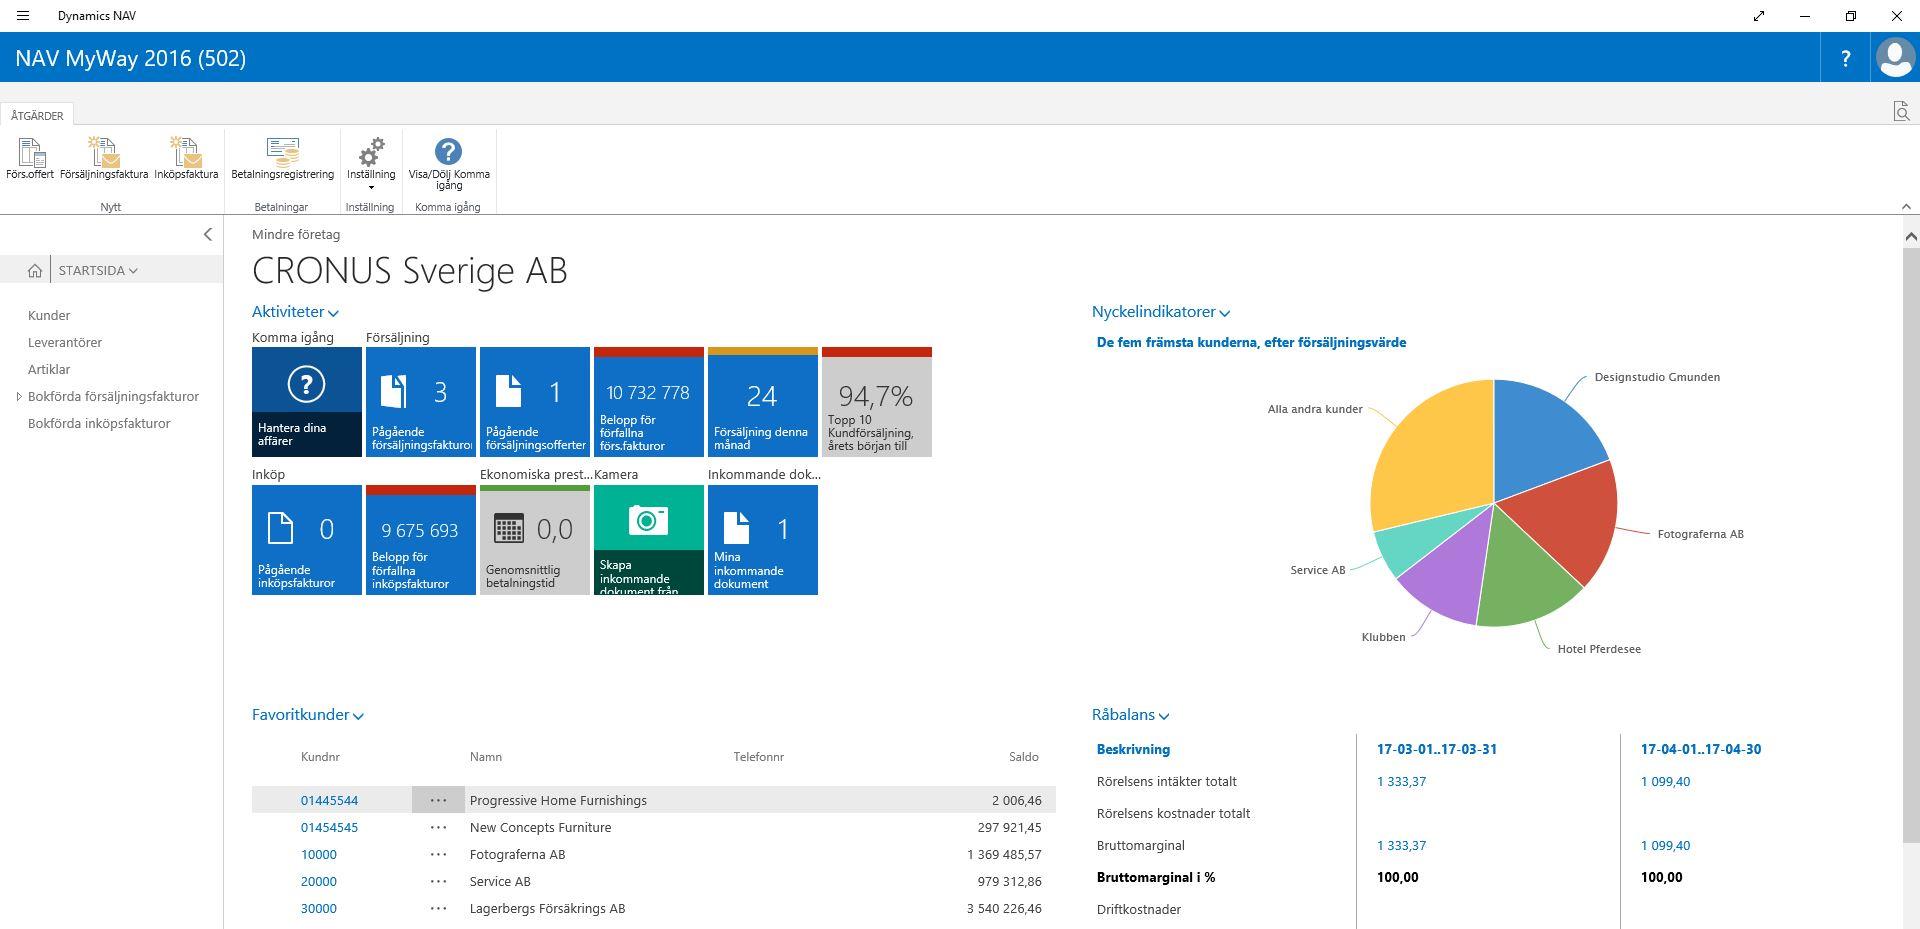Viewport: 1920px width, 929px height.
Task: Open Pågående försäljningsfakturor tile
Action: tap(421, 402)
